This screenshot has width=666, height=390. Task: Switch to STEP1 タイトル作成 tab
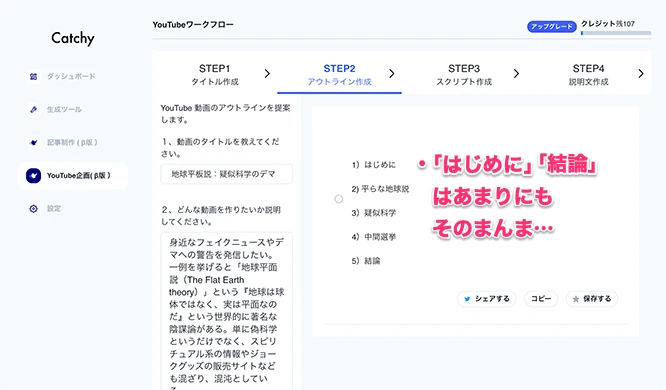click(x=214, y=74)
